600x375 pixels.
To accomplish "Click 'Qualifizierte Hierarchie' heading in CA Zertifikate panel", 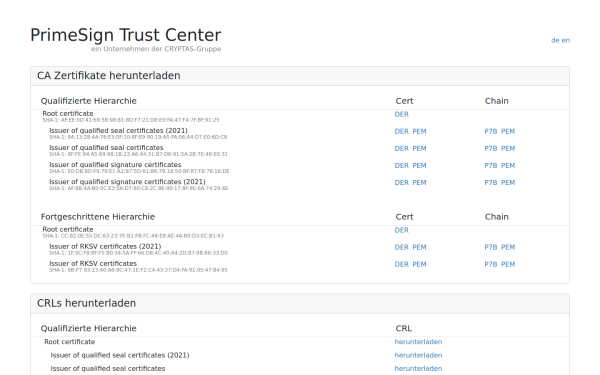I will coord(88,101).
